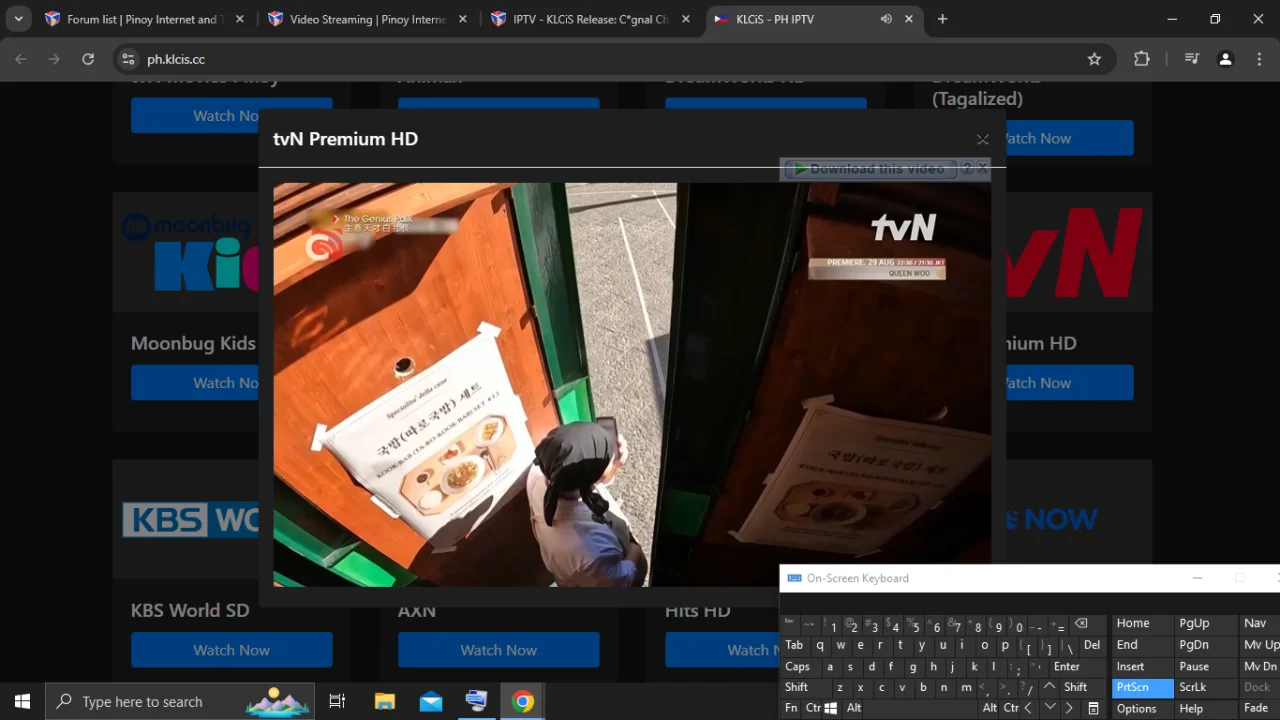The image size is (1280, 720).
Task: Click the Windows logo key on the keyboard
Action: point(831,708)
